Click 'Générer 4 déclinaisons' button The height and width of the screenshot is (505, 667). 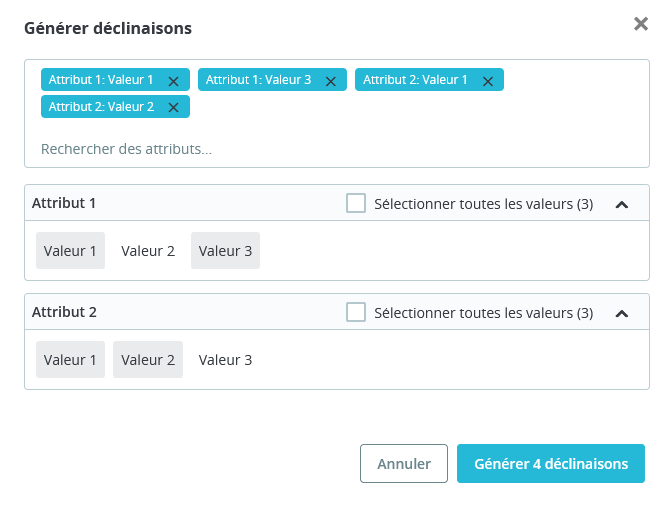[551, 464]
